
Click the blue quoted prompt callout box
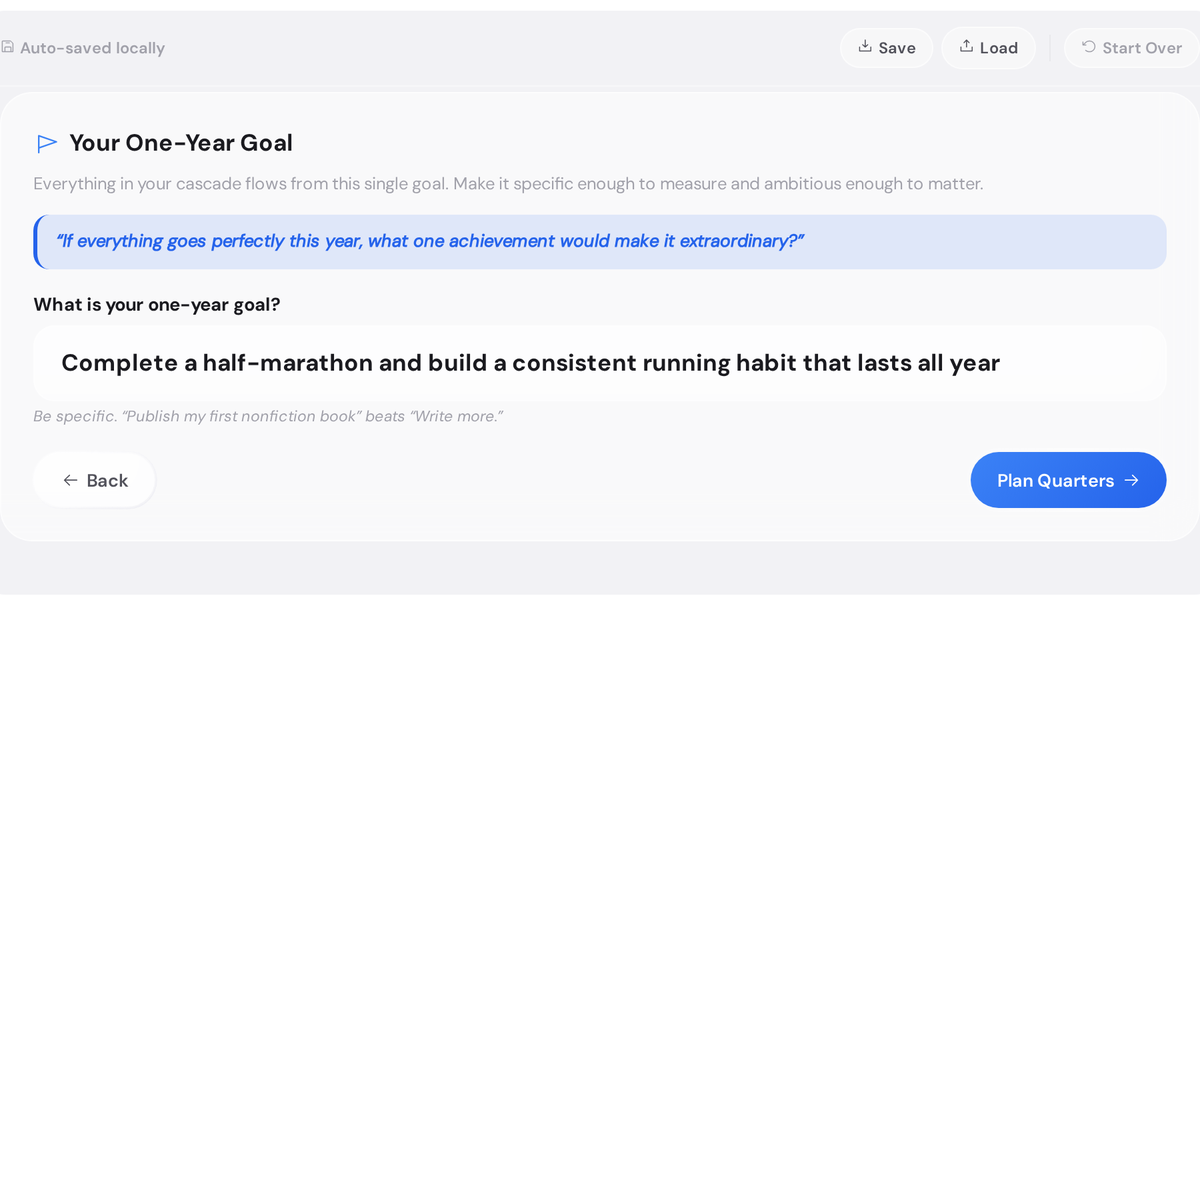600,241
